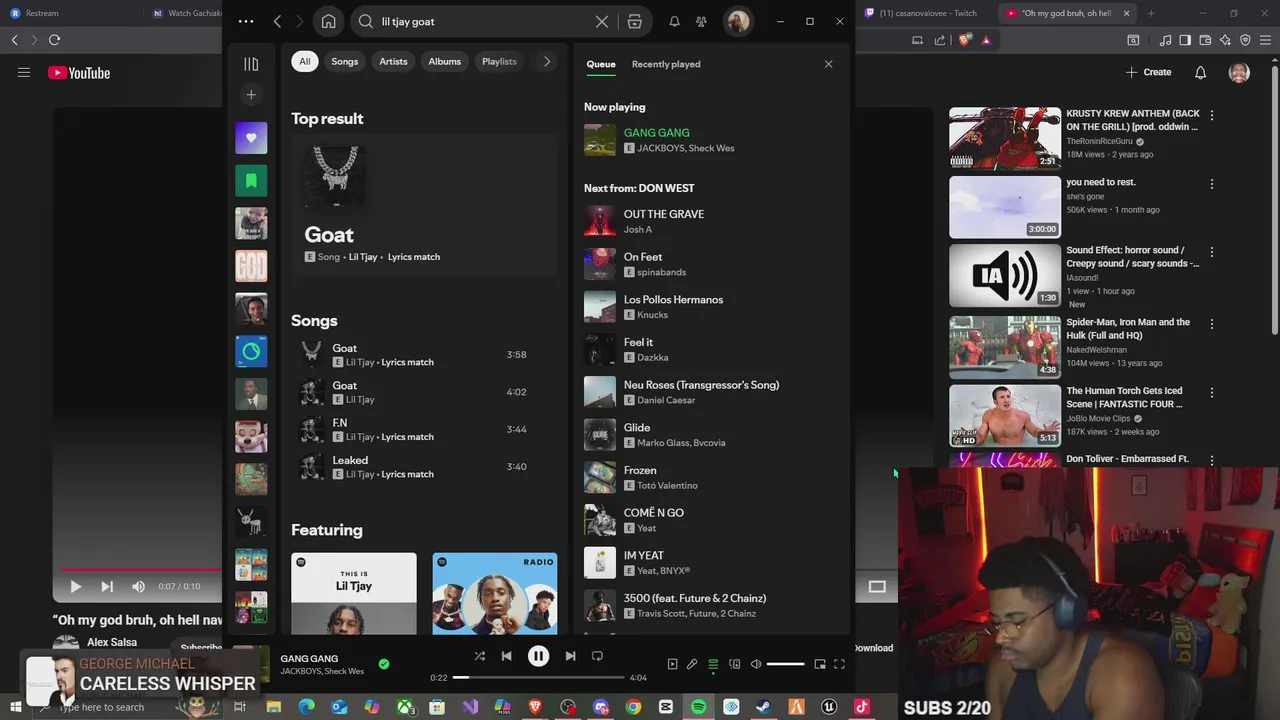Select the All filter chip
1280x720 pixels.
pyautogui.click(x=305, y=61)
